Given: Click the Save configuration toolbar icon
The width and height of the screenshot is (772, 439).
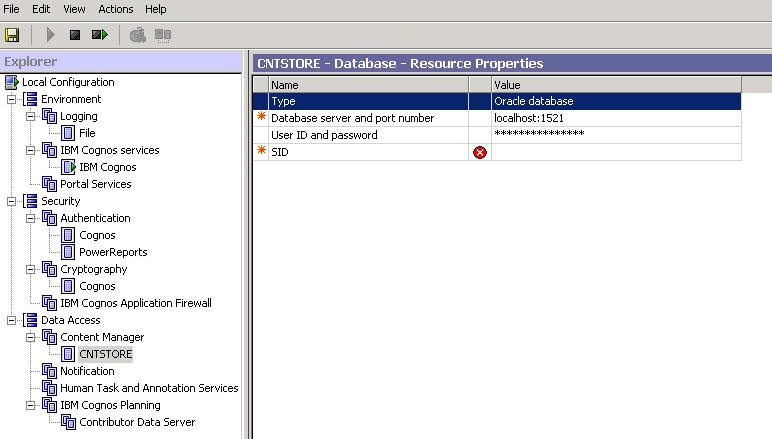Looking at the screenshot, I should (12, 35).
